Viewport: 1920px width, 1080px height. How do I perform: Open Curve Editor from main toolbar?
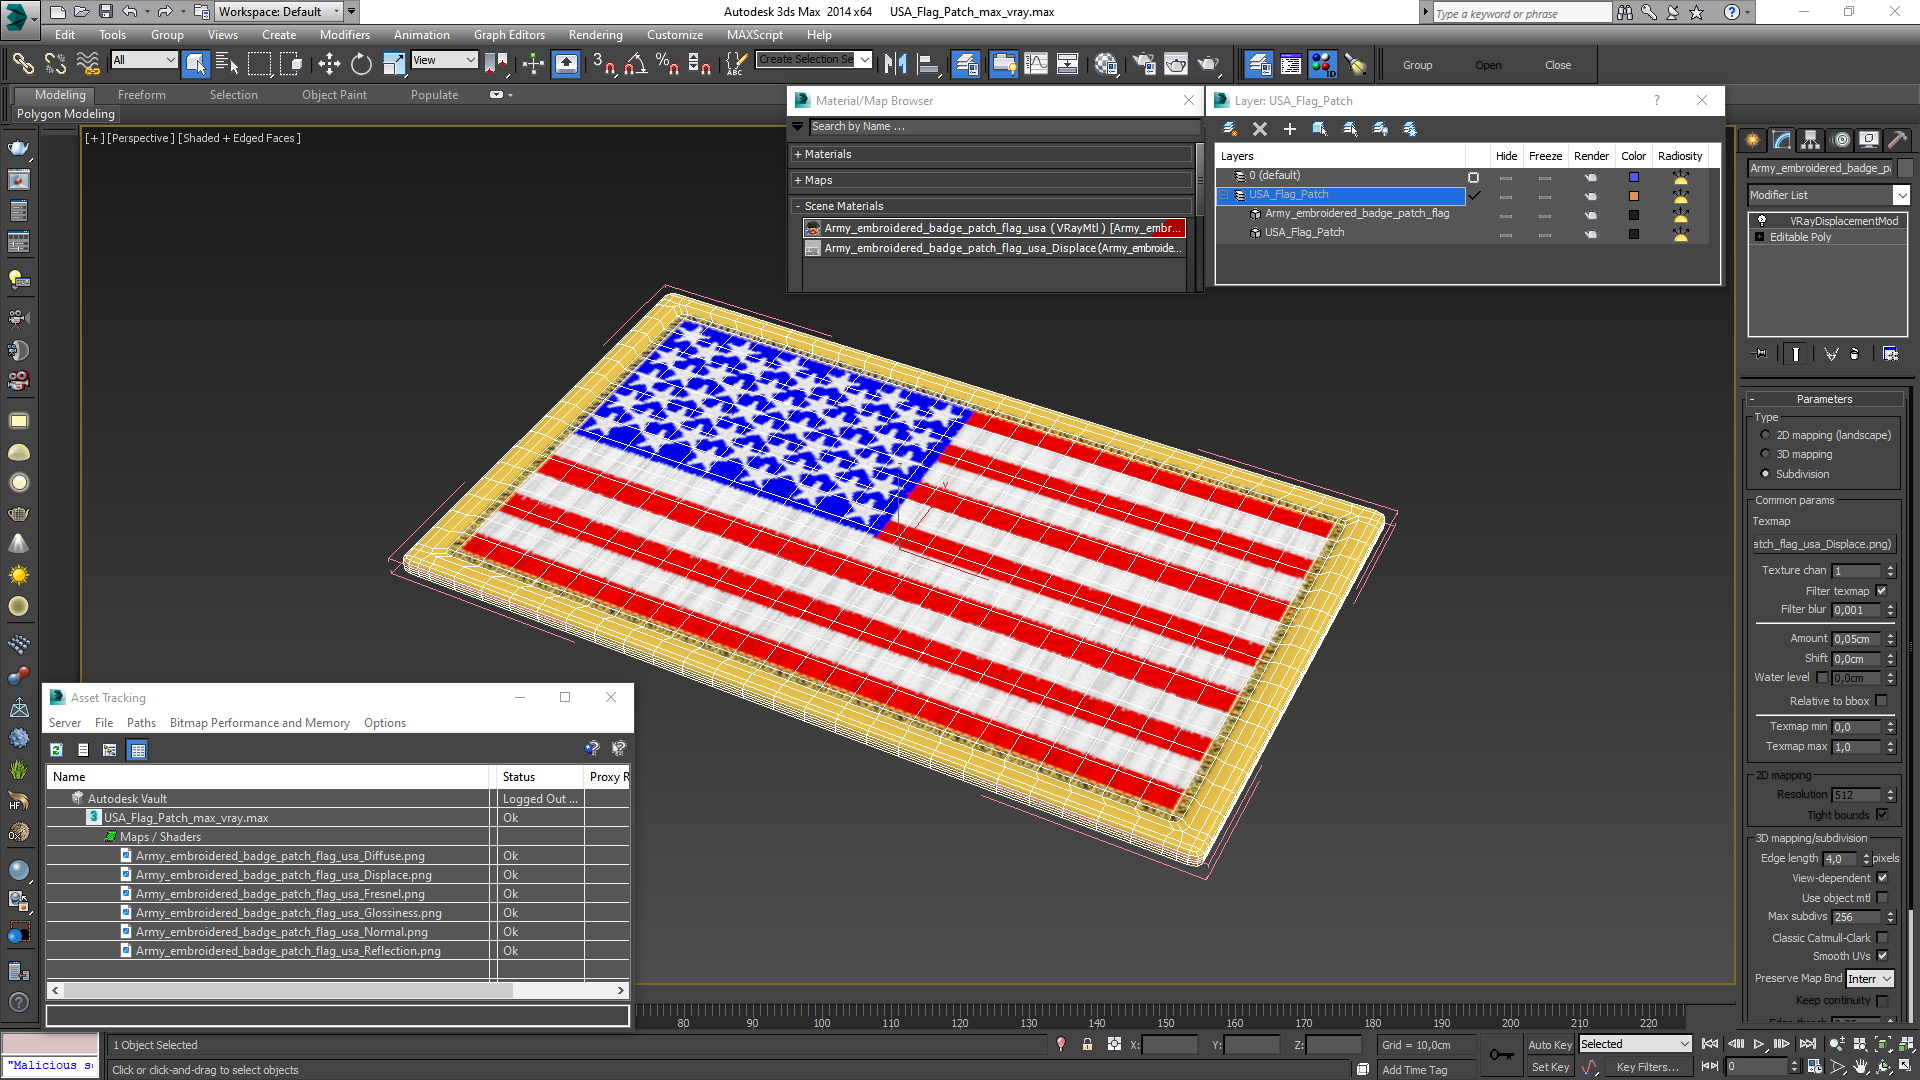[1036, 64]
